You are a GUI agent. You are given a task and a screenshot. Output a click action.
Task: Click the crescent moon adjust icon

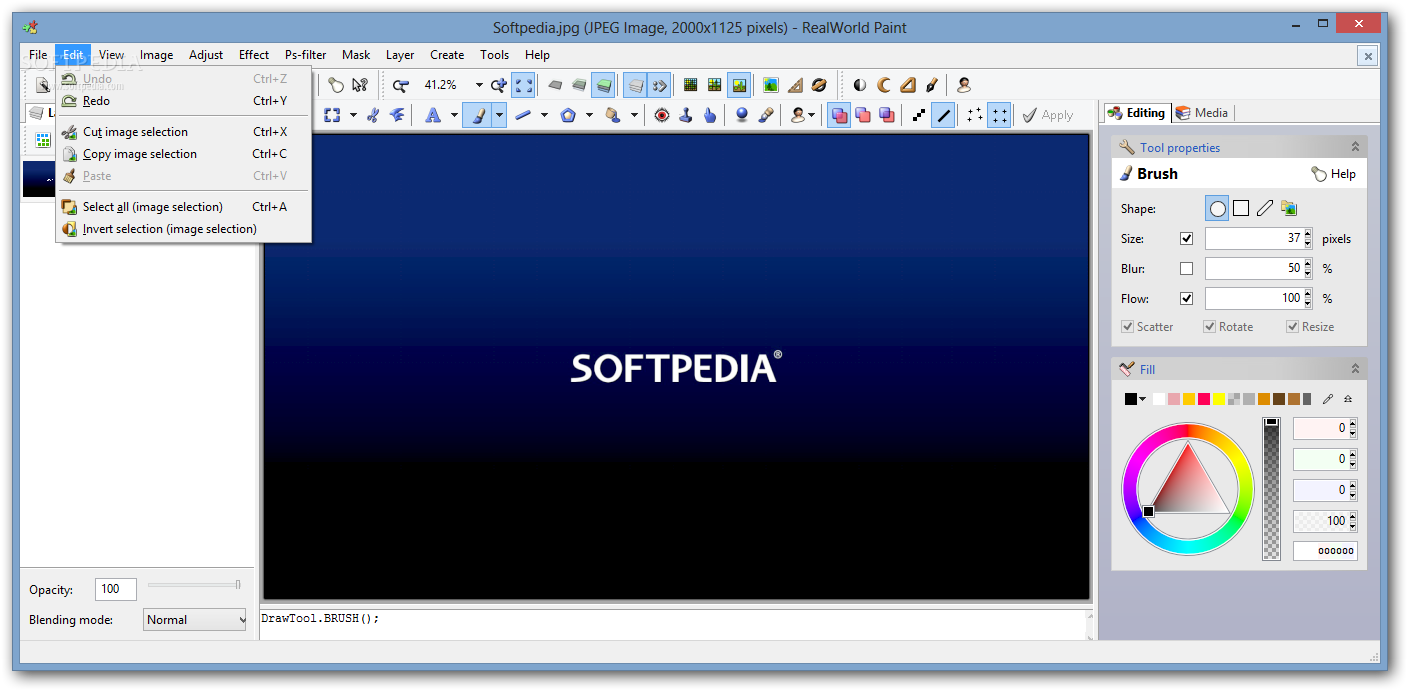point(884,85)
